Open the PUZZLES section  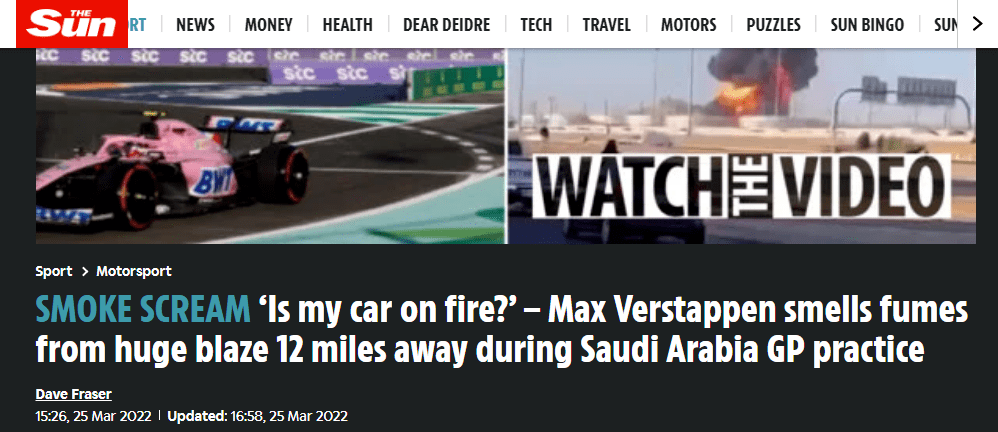[x=773, y=25]
